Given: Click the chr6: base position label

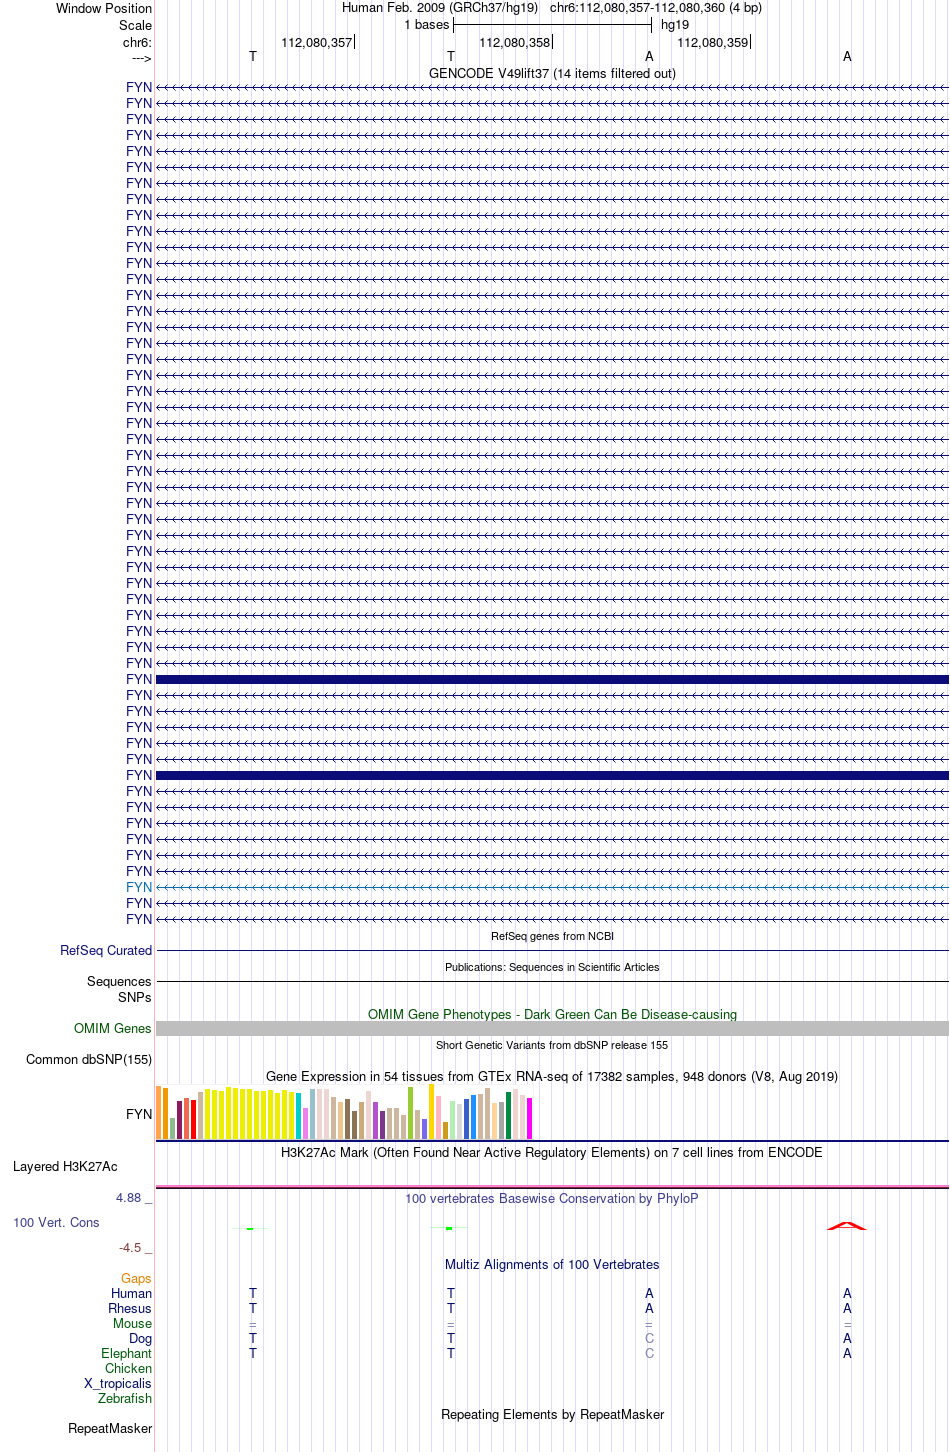Looking at the screenshot, I should [x=137, y=42].
